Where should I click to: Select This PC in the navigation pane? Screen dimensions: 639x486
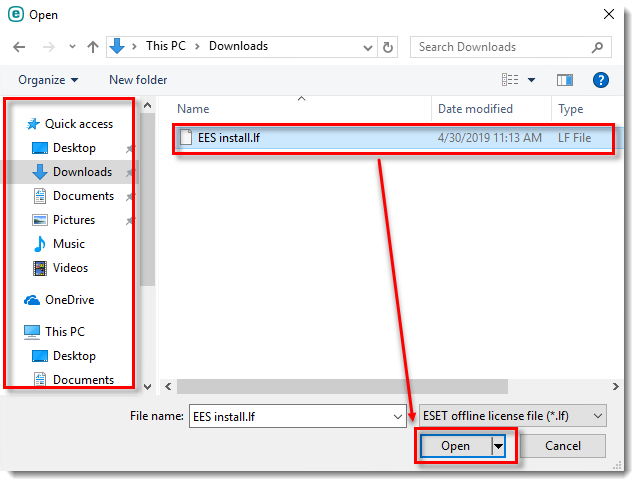point(65,332)
